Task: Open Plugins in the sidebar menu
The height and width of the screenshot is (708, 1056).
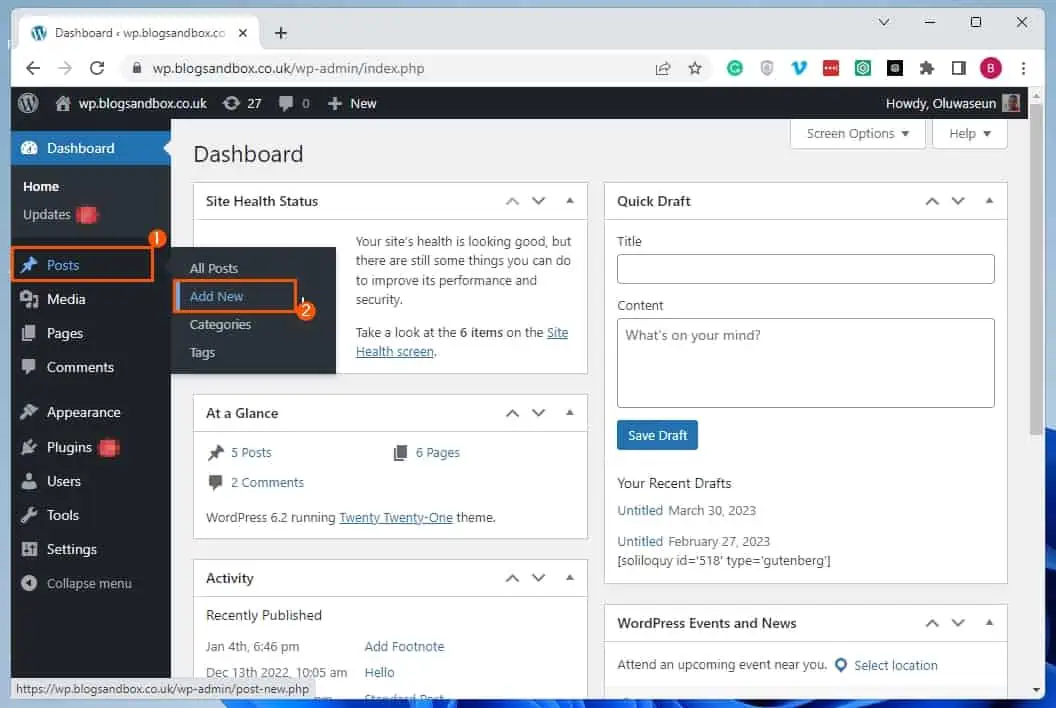Action: (90, 447)
